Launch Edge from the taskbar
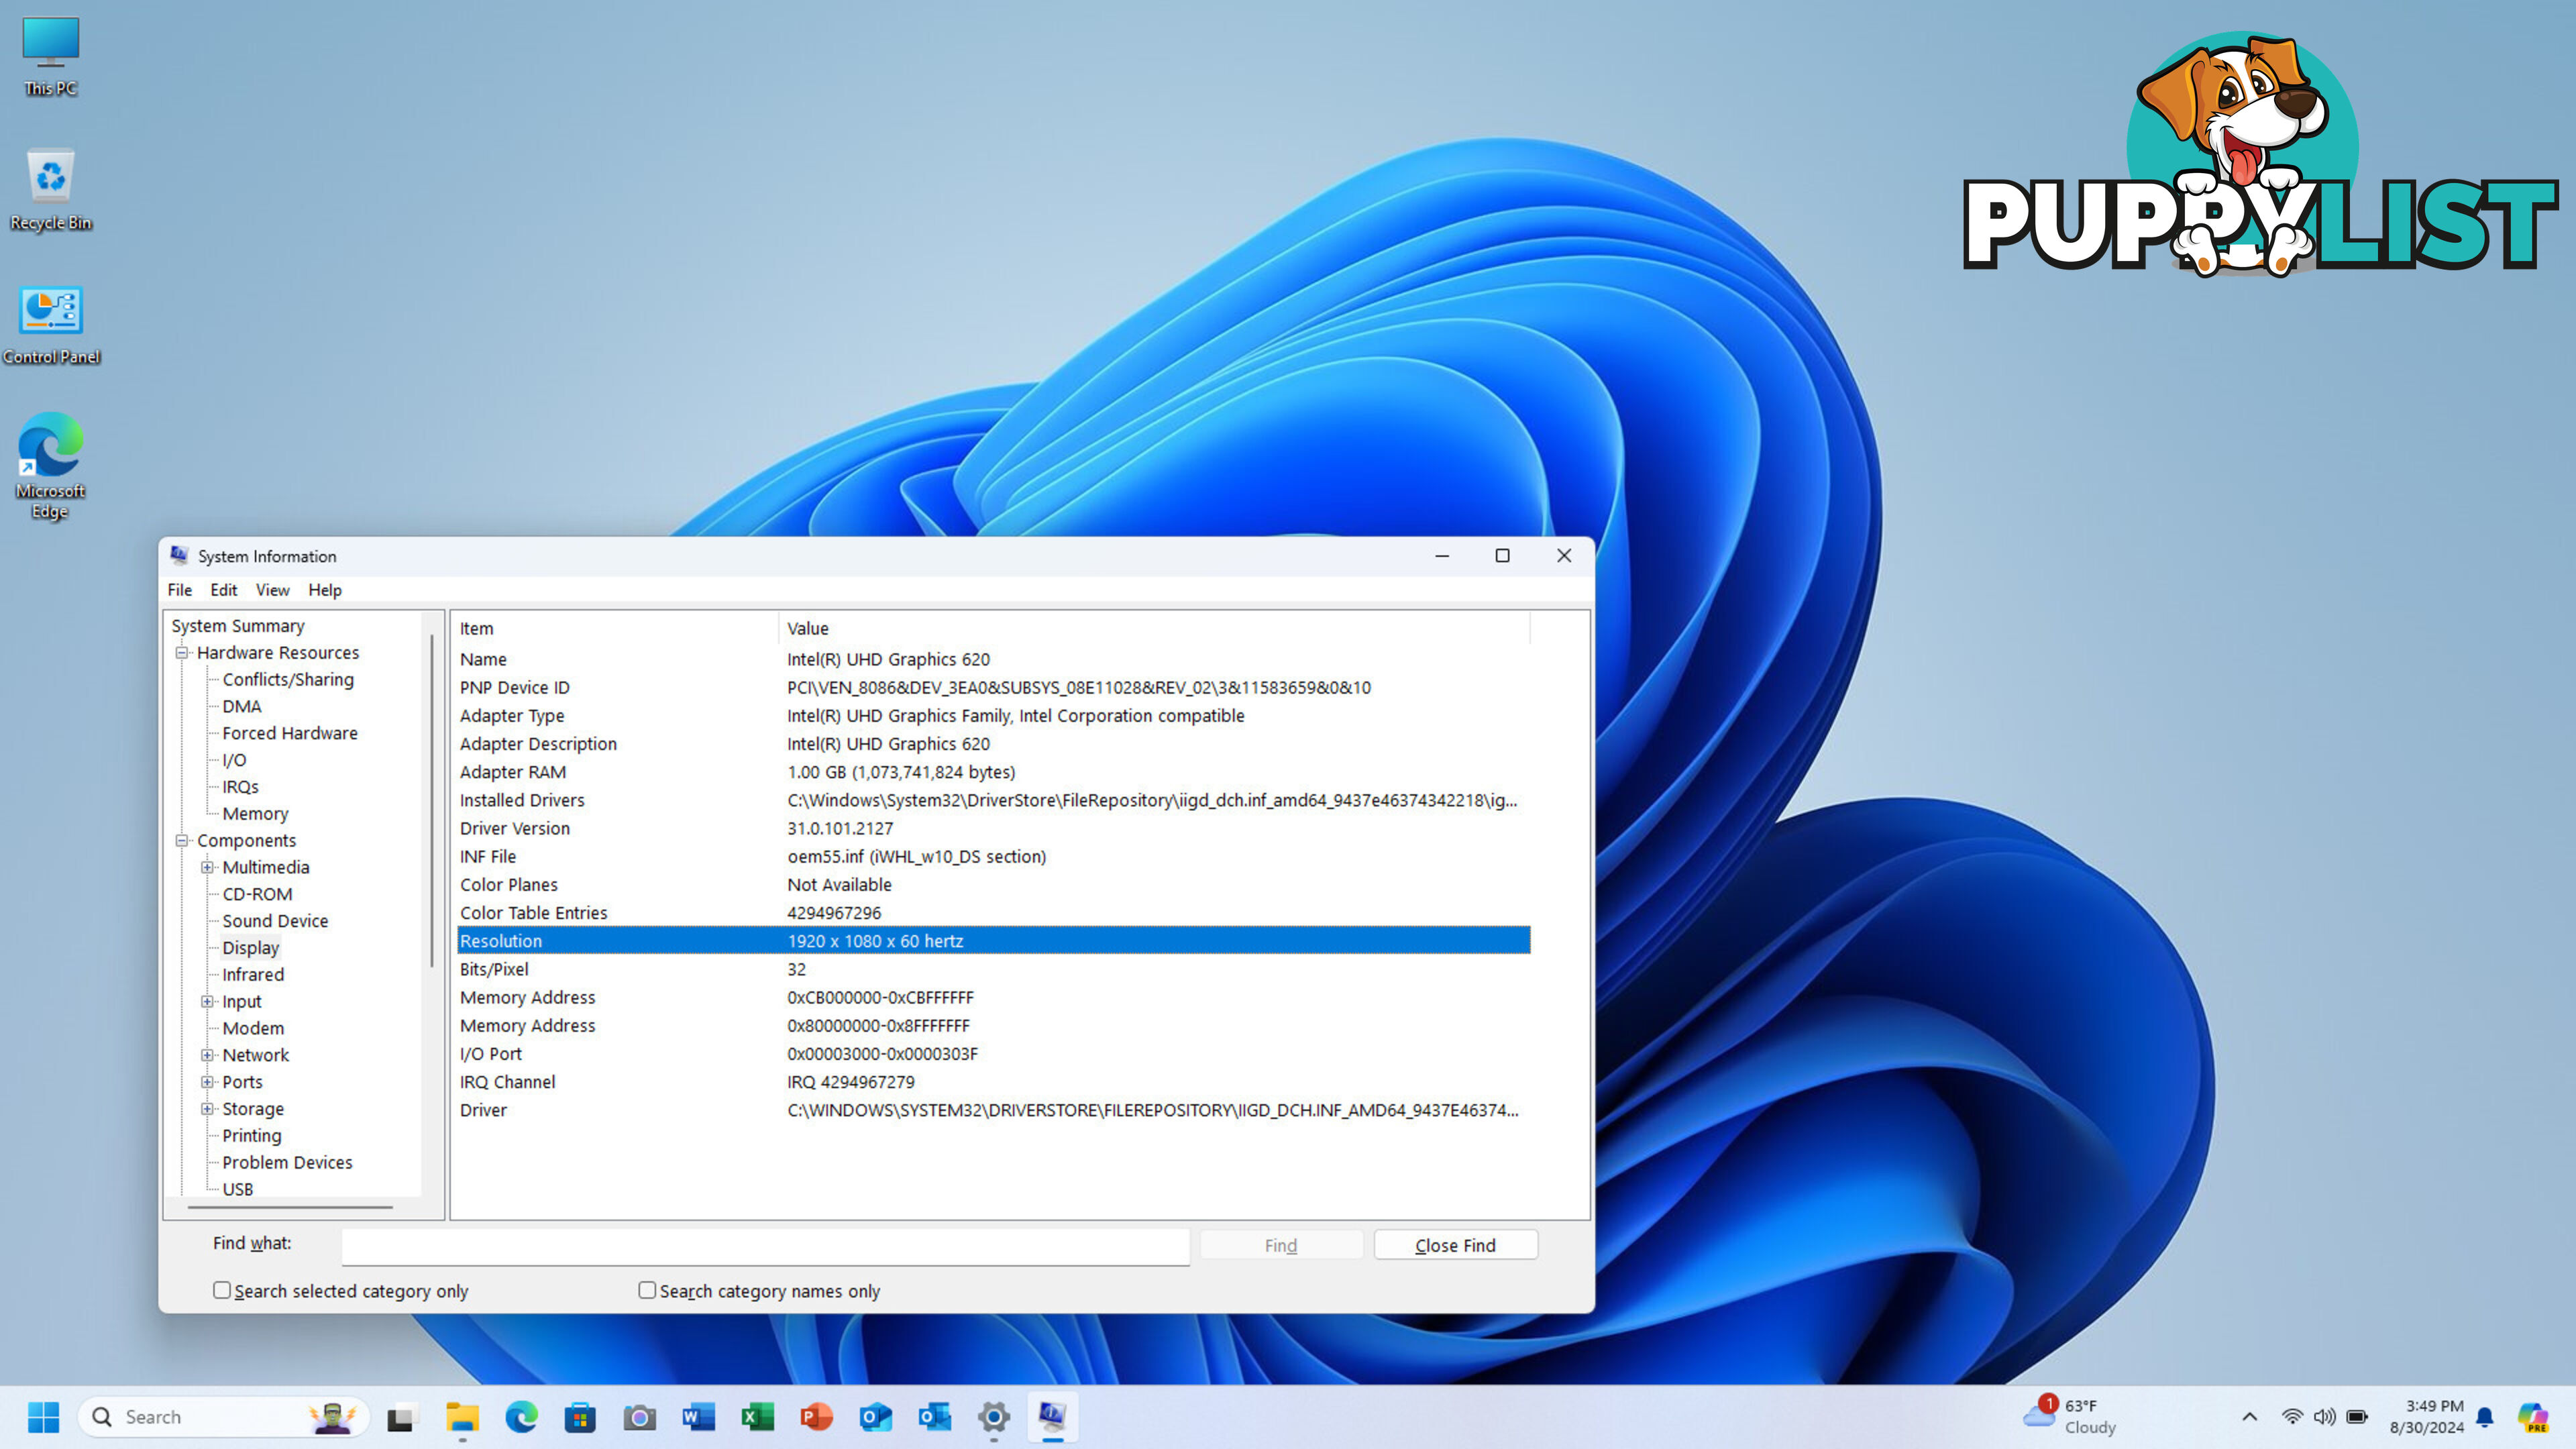This screenshot has height=1449, width=2576. pyautogui.click(x=521, y=1416)
